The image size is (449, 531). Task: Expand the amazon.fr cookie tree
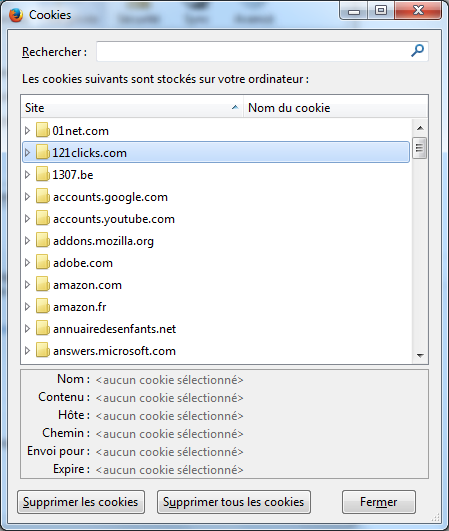click(27, 306)
